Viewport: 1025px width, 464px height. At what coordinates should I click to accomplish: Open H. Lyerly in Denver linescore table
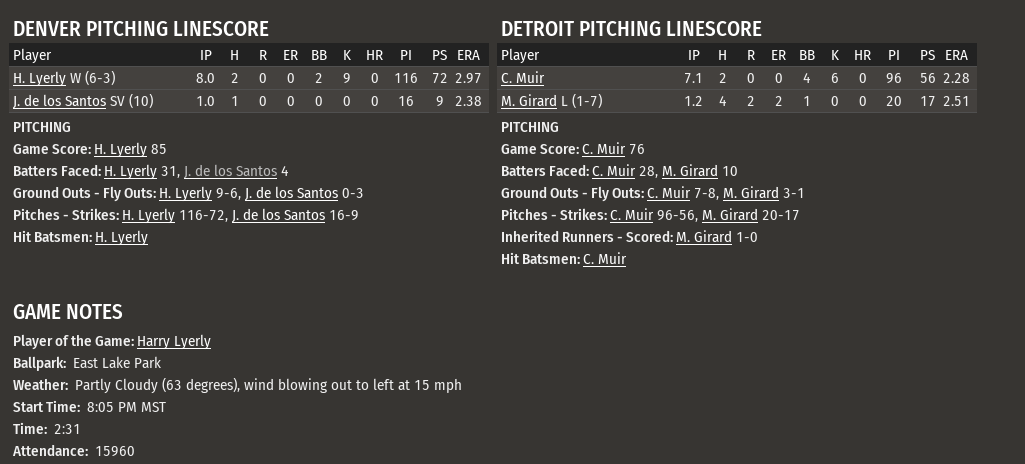pos(39,78)
